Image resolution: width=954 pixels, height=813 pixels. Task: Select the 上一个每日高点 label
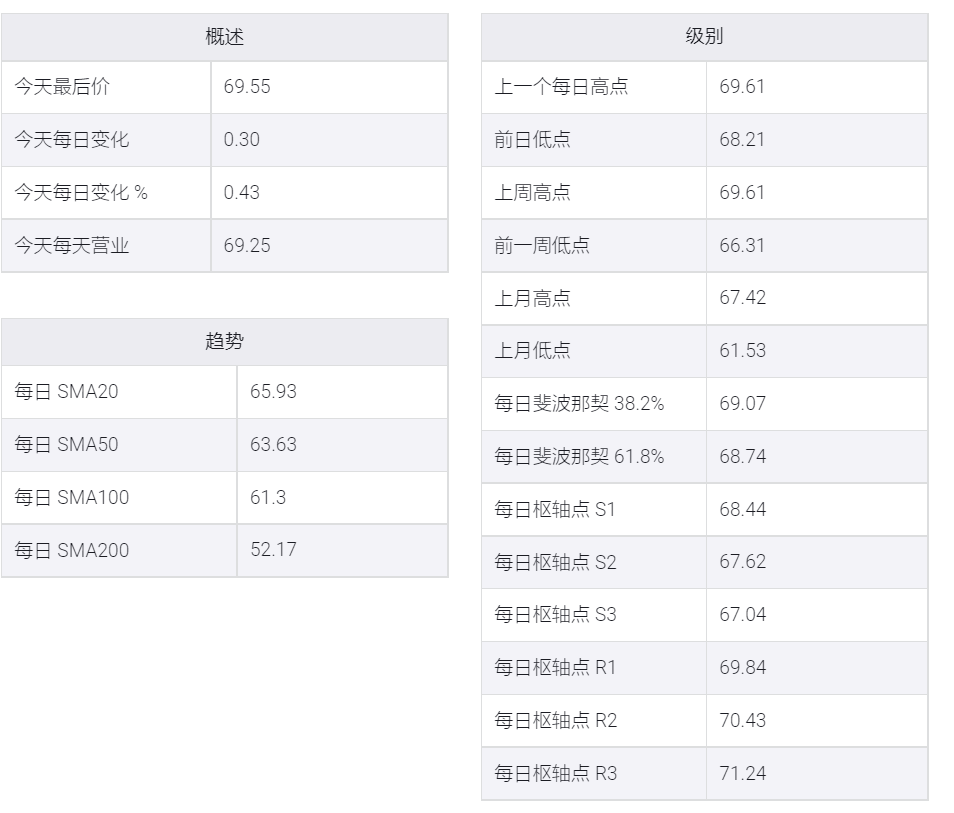(561, 86)
